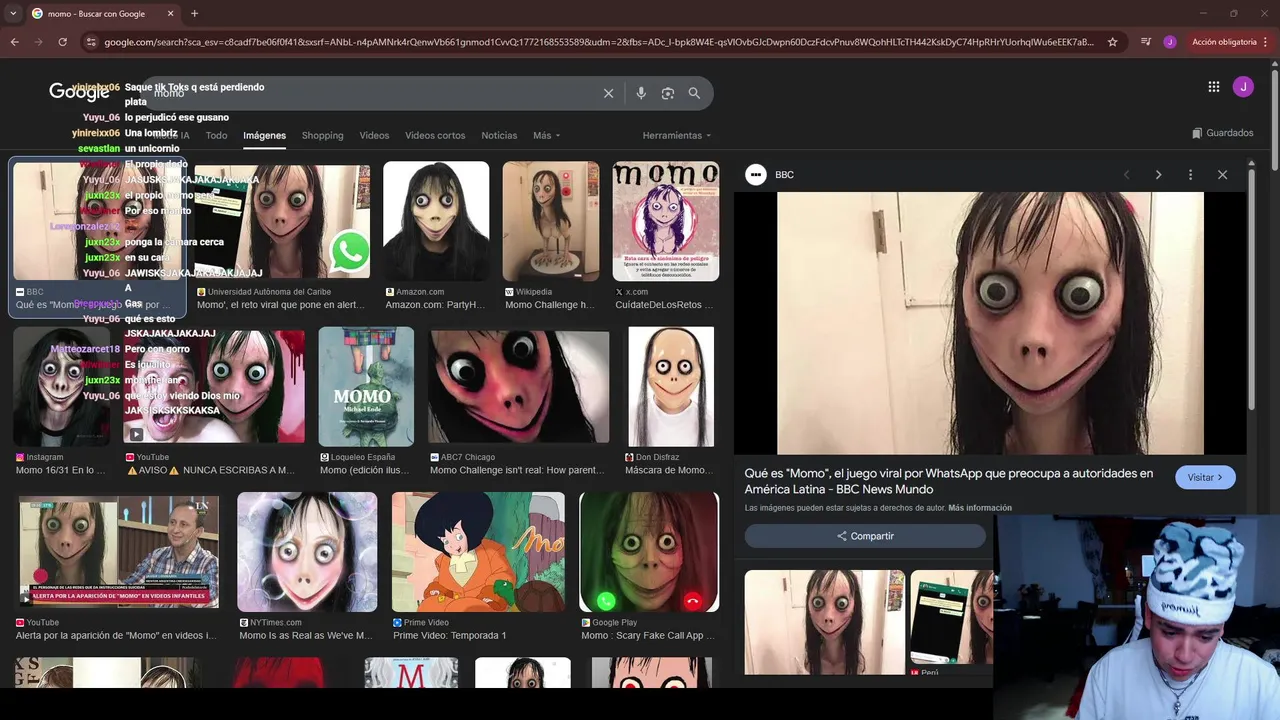Open the Don Disfraz mask thumbnail

[x=671, y=386]
